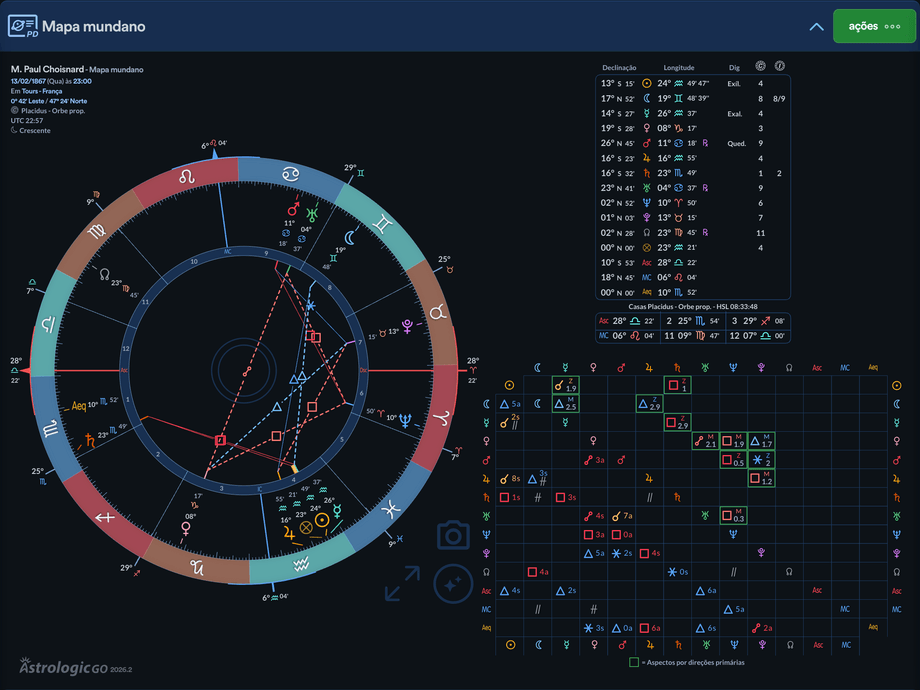Viewport: 920px width, 690px height.
Task: Click the 'Crescente' moon phase label
Action: coord(35,130)
